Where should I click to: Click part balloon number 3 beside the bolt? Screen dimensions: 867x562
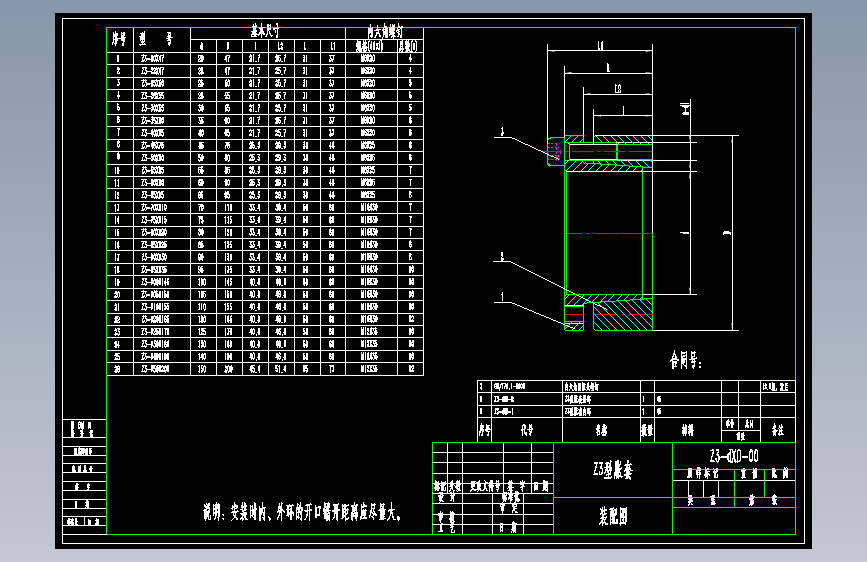coord(502,132)
